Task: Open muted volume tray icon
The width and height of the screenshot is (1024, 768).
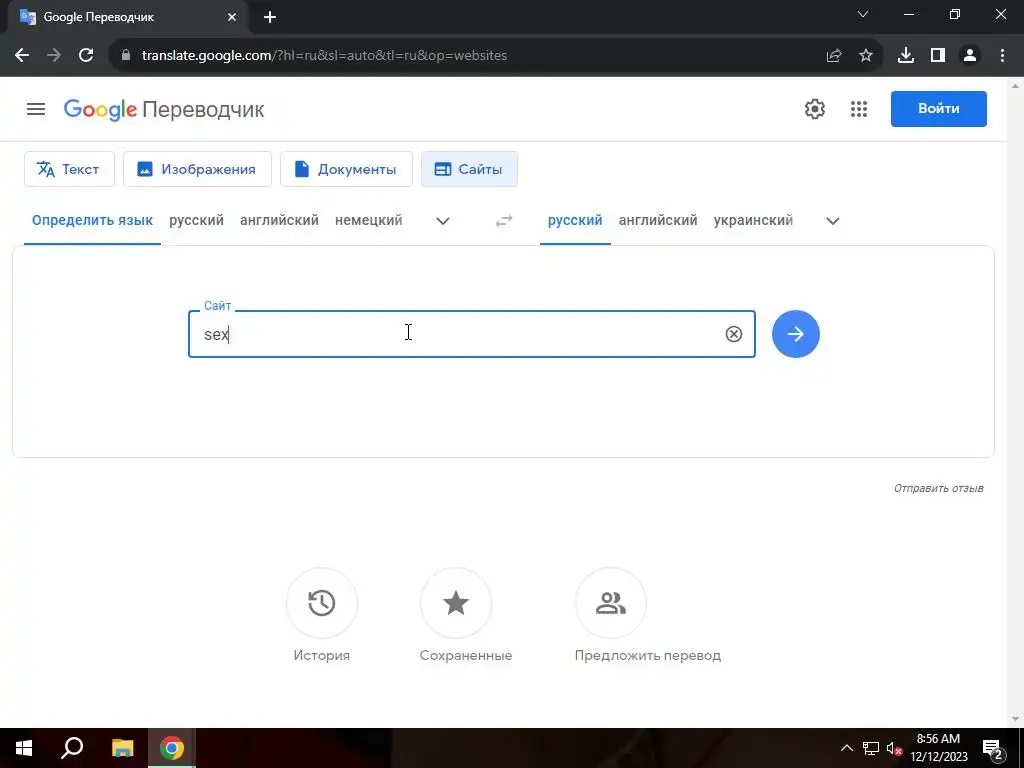Action: [895, 748]
